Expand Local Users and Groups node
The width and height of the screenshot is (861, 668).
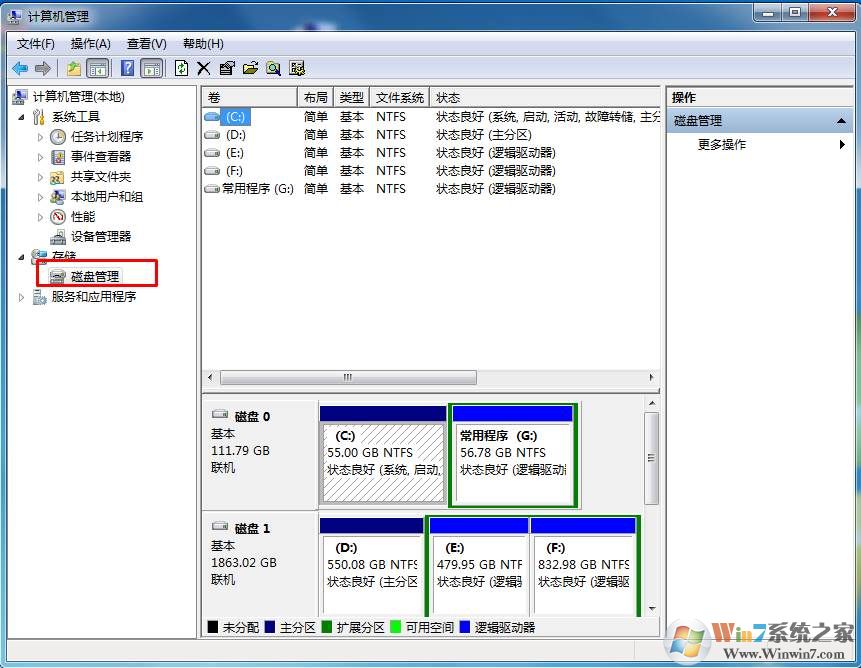click(x=40, y=197)
